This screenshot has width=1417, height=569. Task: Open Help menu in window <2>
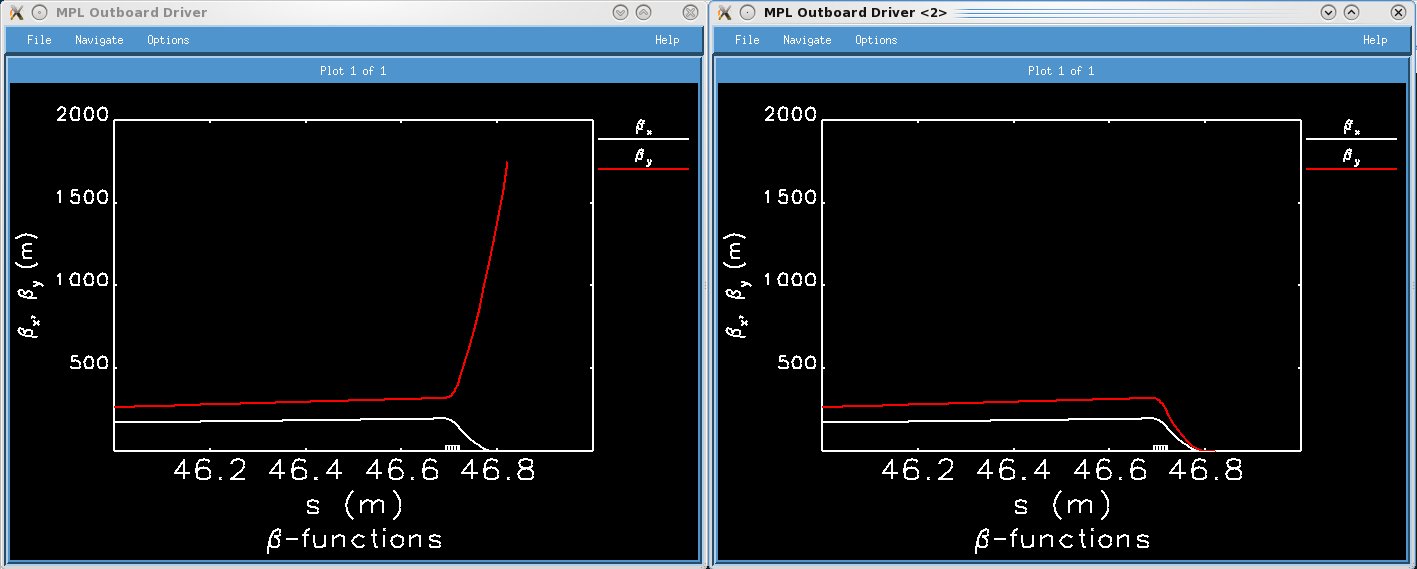pyautogui.click(x=1375, y=40)
